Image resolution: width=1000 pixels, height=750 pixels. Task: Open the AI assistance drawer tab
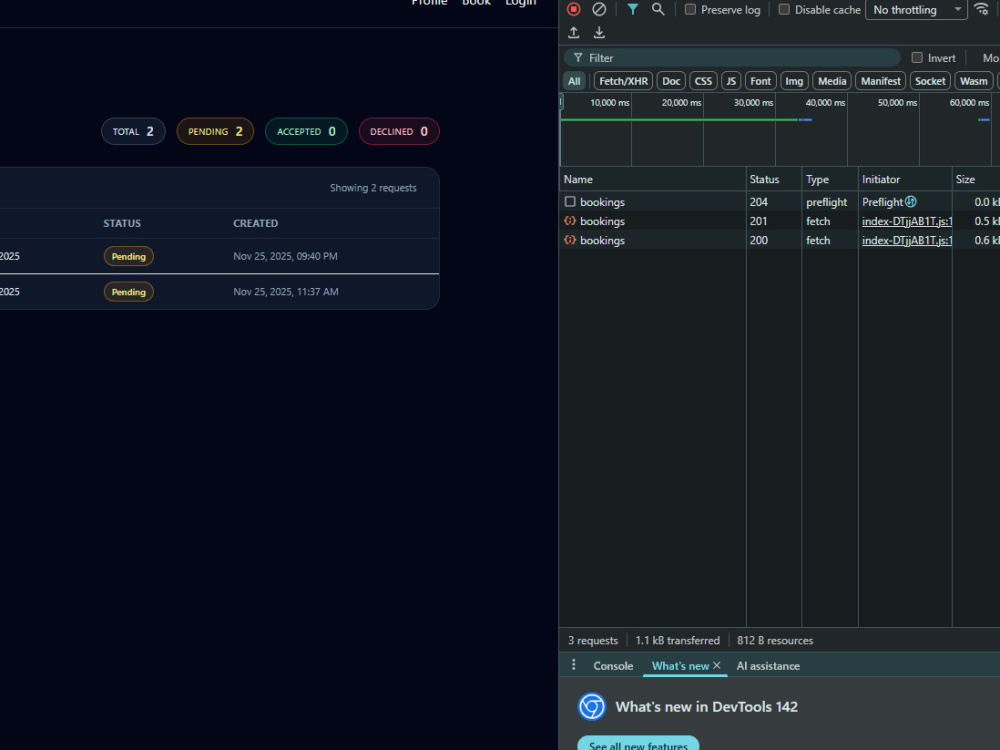click(x=768, y=666)
